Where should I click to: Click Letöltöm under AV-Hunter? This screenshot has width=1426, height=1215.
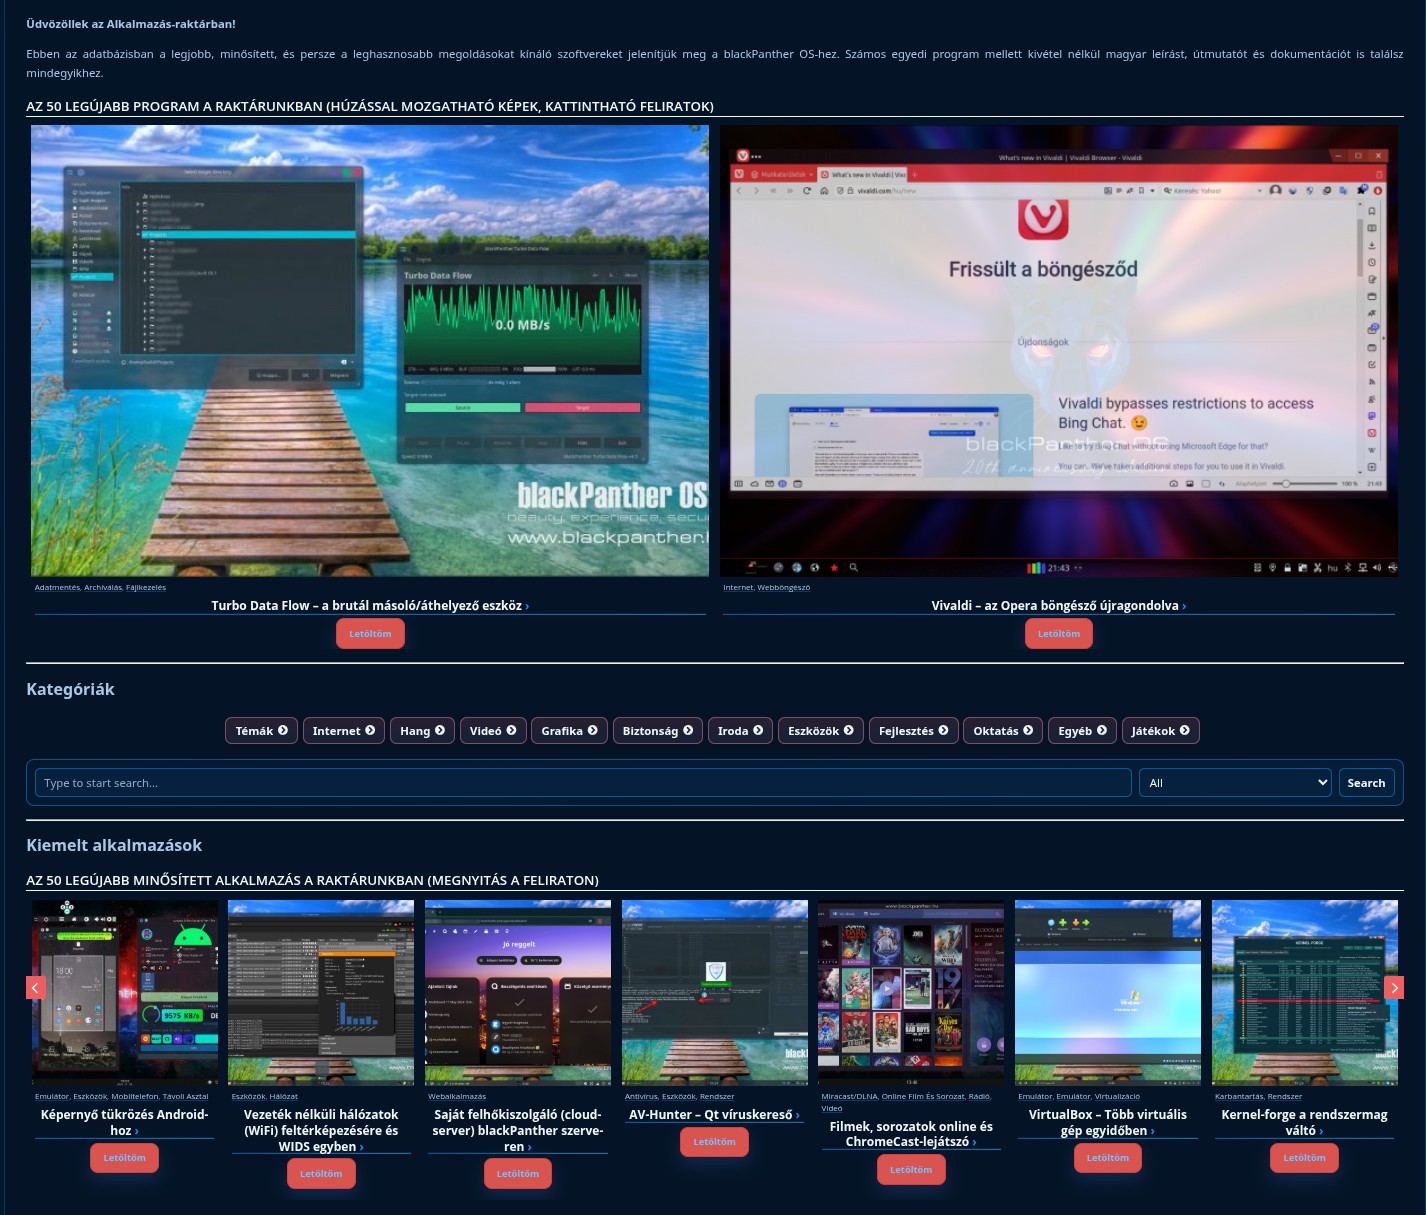(x=715, y=1142)
